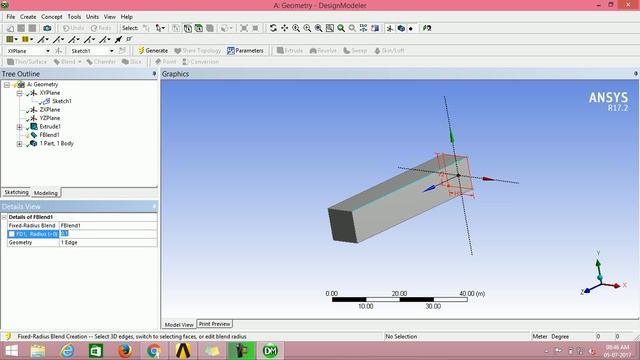Open the Magnifier Window tool

tap(330, 28)
